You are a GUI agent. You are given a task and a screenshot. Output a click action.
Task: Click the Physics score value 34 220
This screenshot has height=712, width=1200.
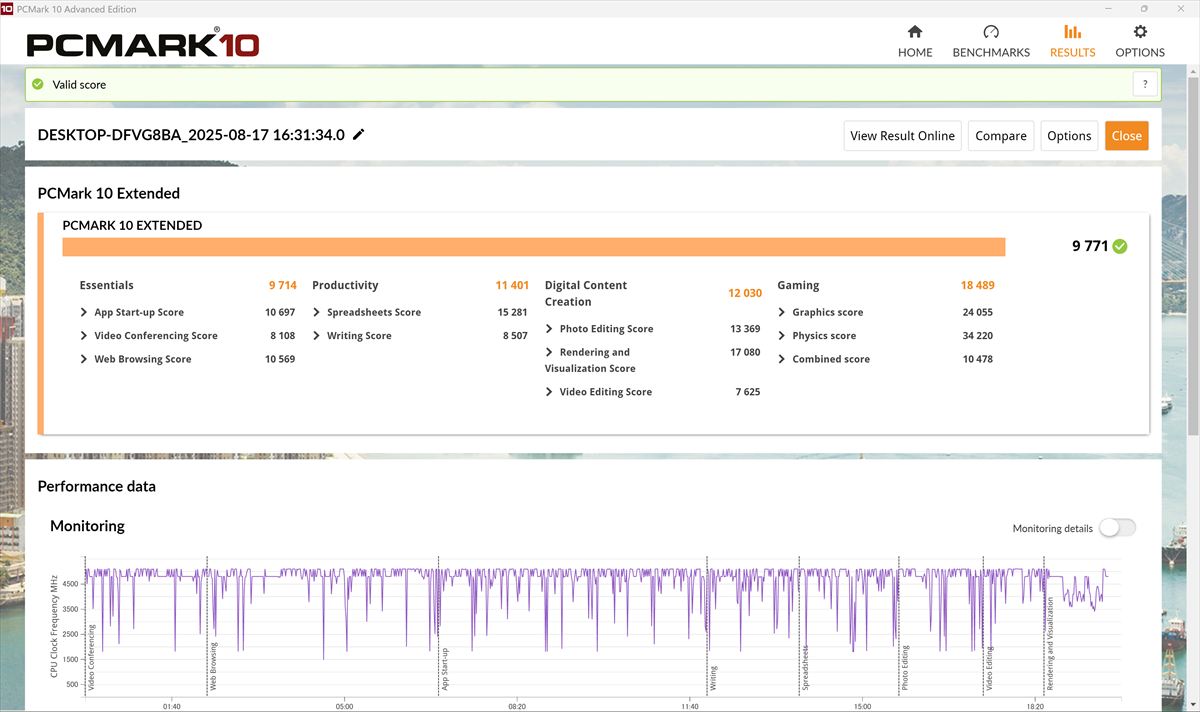[x=978, y=336]
